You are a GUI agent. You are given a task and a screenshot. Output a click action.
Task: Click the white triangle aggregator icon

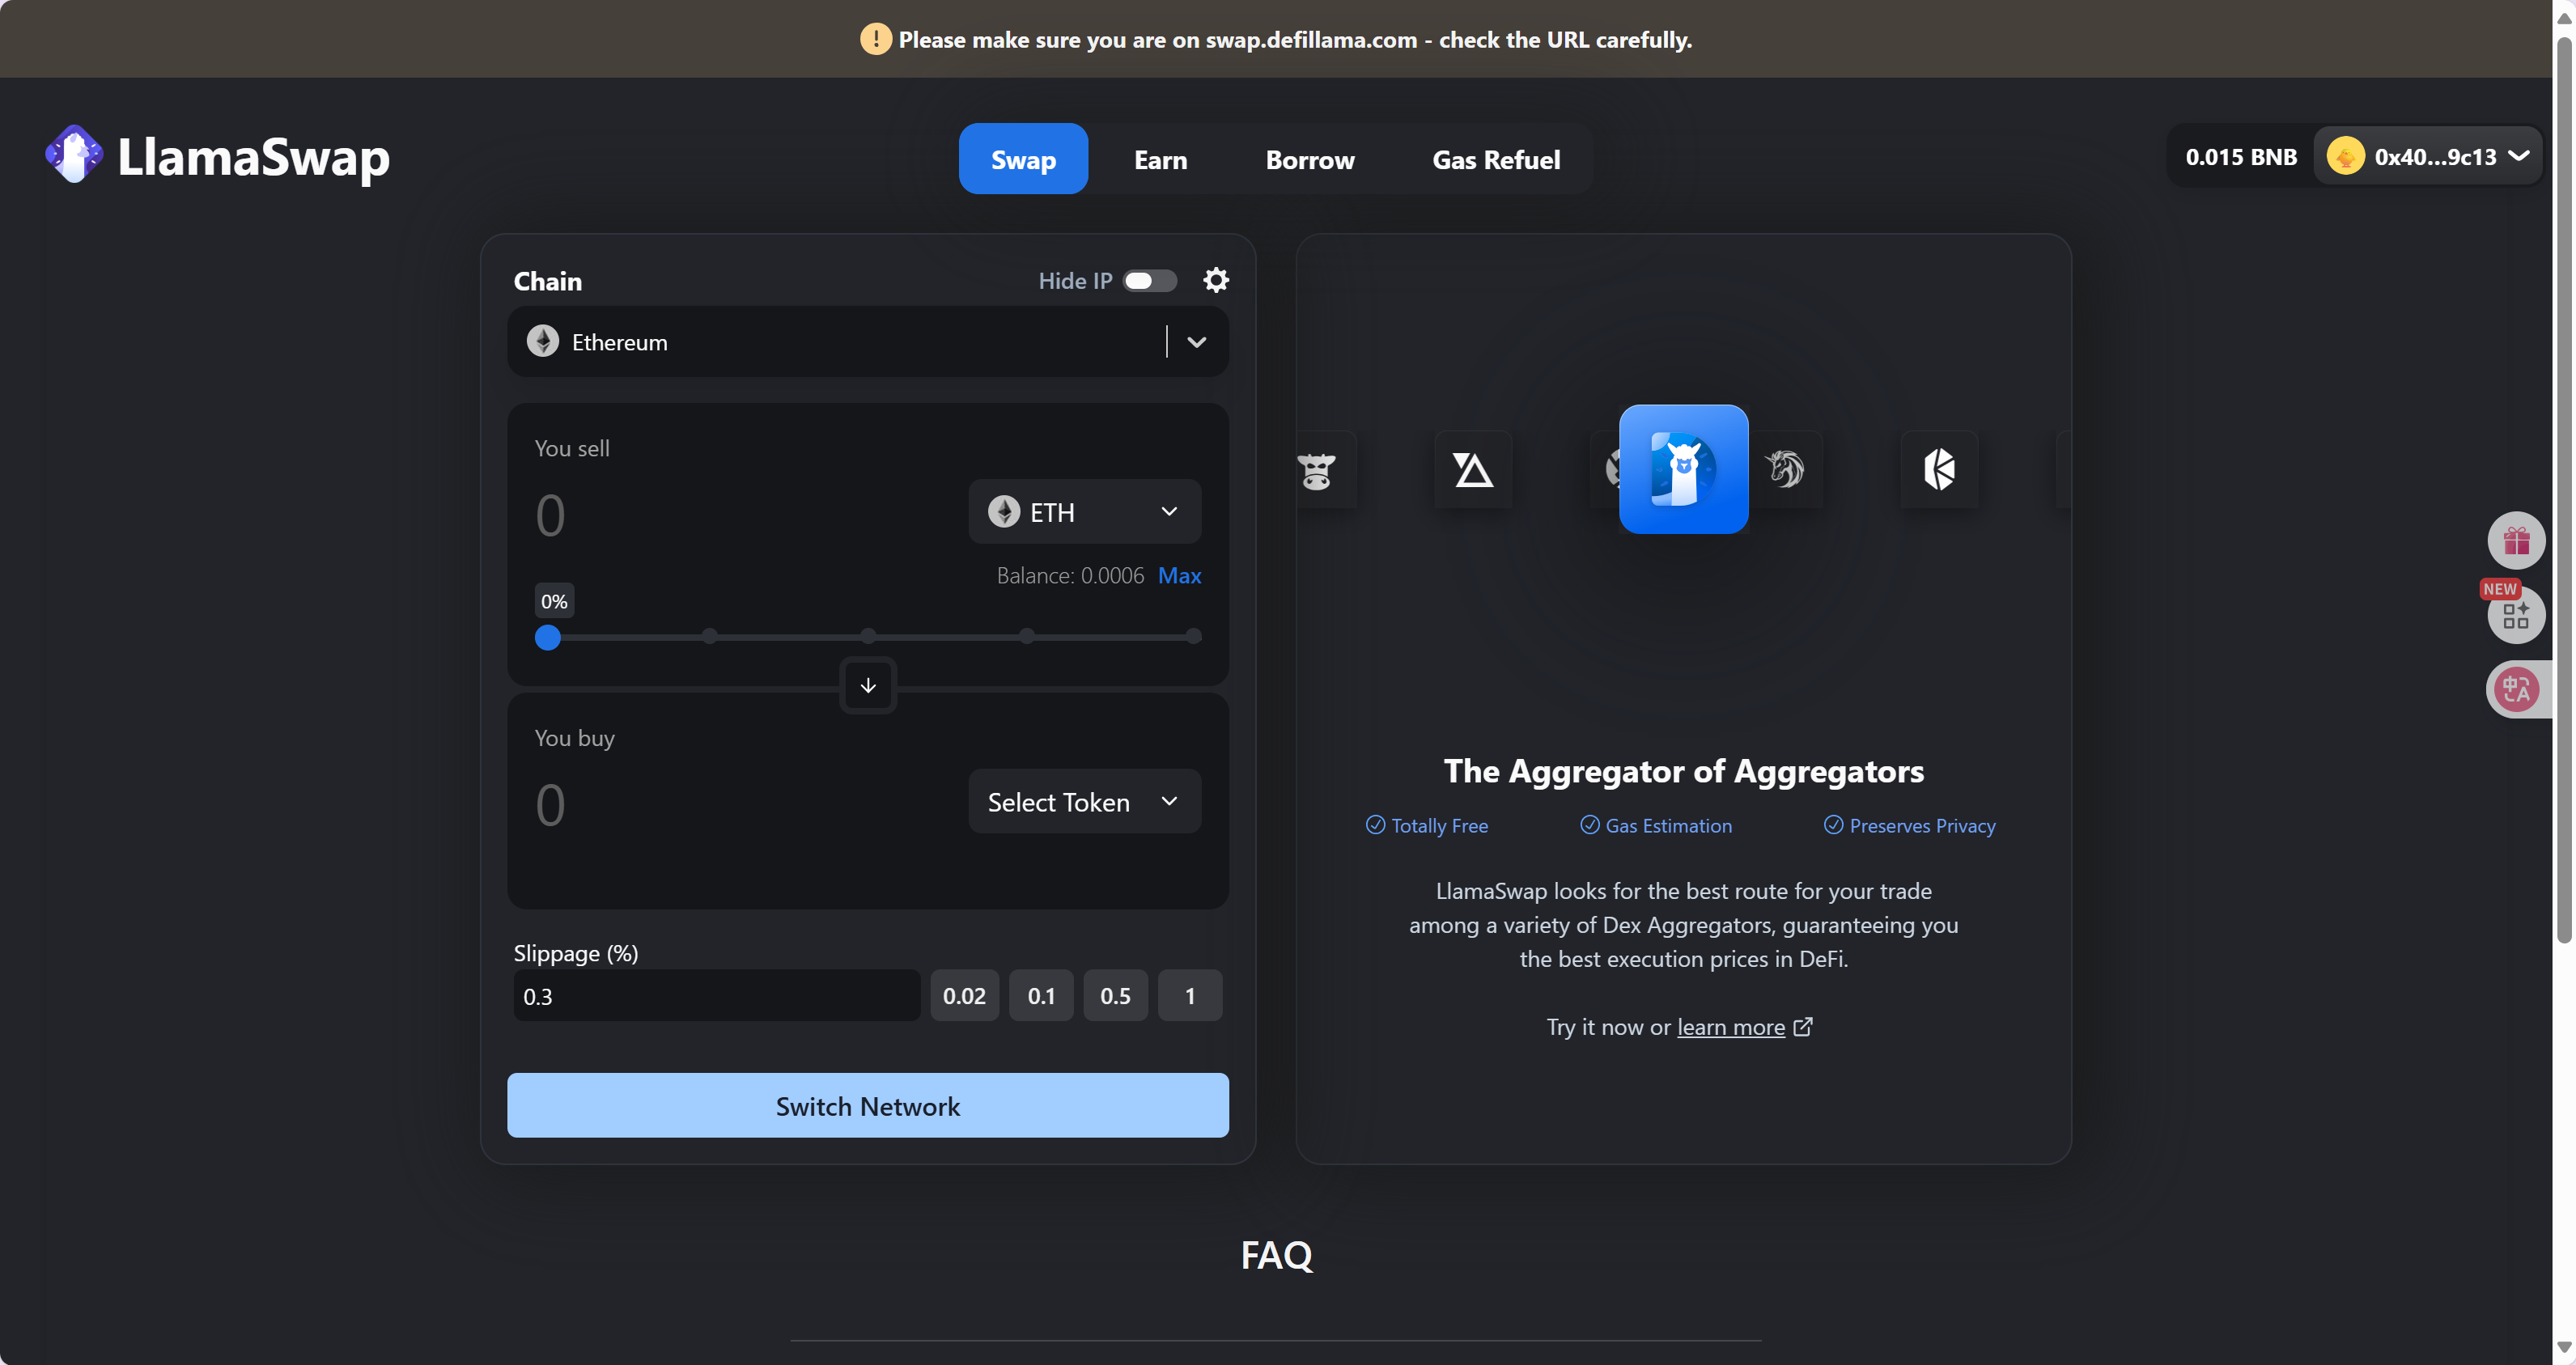tap(1473, 469)
